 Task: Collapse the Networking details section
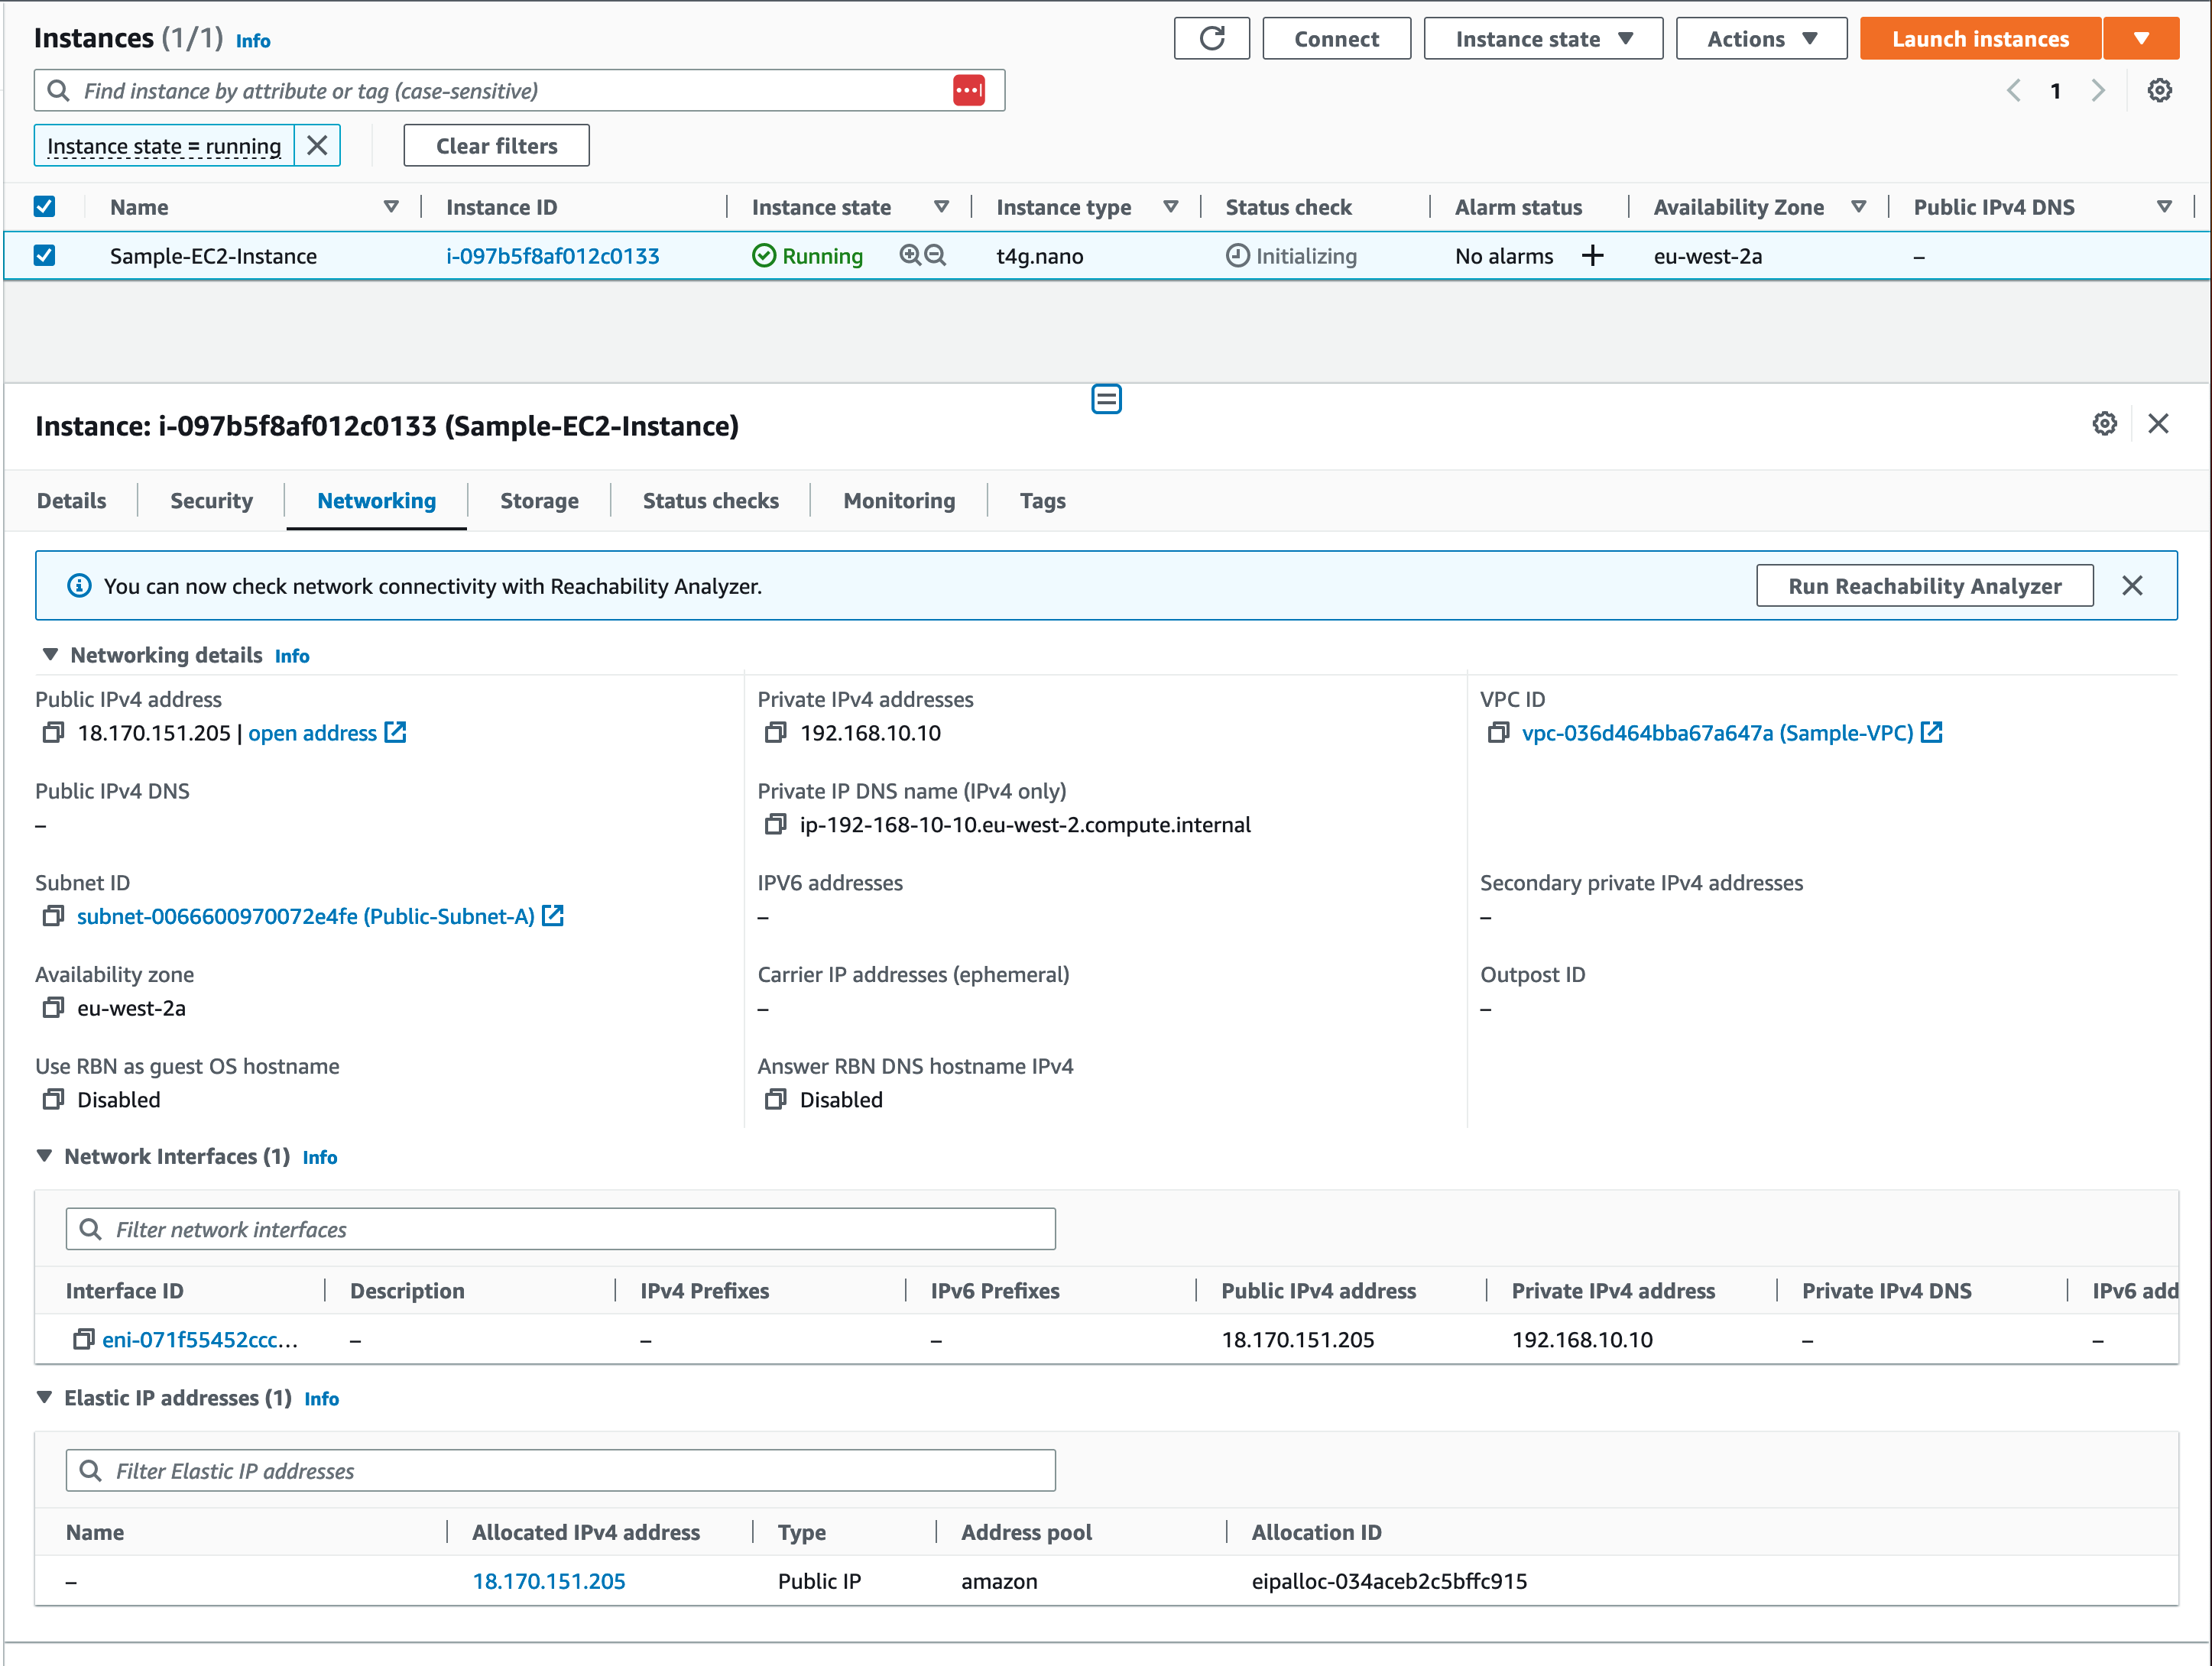pyautogui.click(x=50, y=654)
